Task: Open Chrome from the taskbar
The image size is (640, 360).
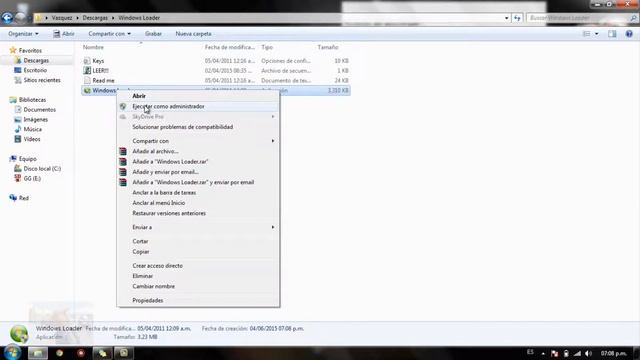Action: [x=60, y=353]
